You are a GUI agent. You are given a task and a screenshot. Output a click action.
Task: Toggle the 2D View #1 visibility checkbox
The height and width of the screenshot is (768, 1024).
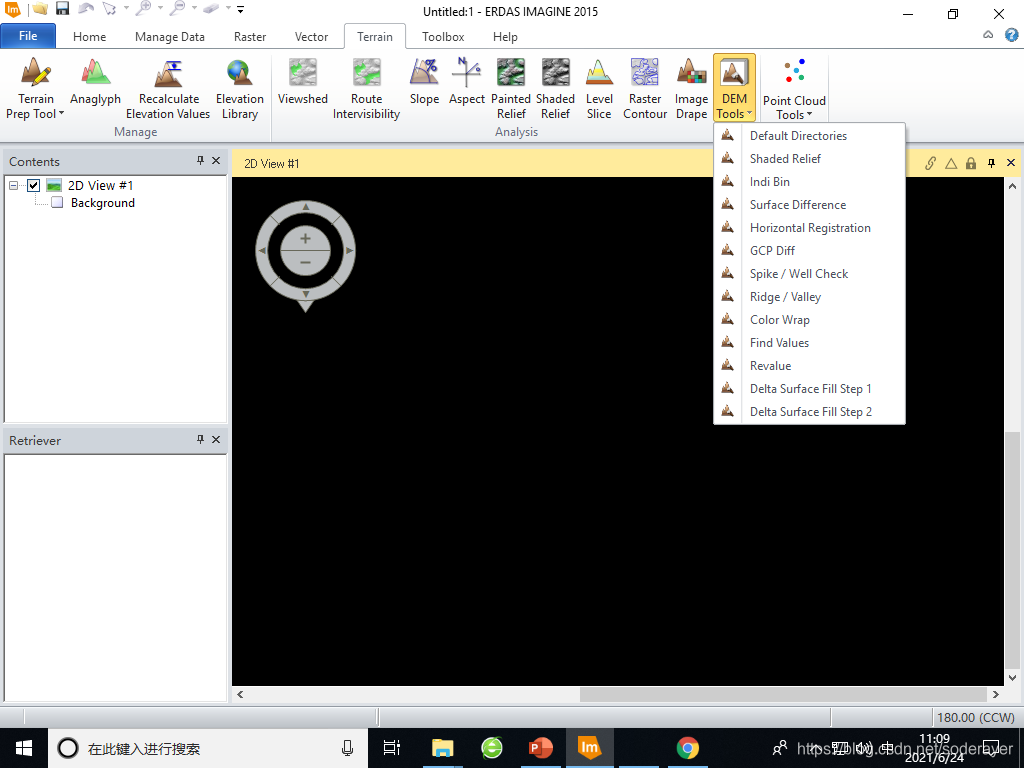click(x=33, y=185)
